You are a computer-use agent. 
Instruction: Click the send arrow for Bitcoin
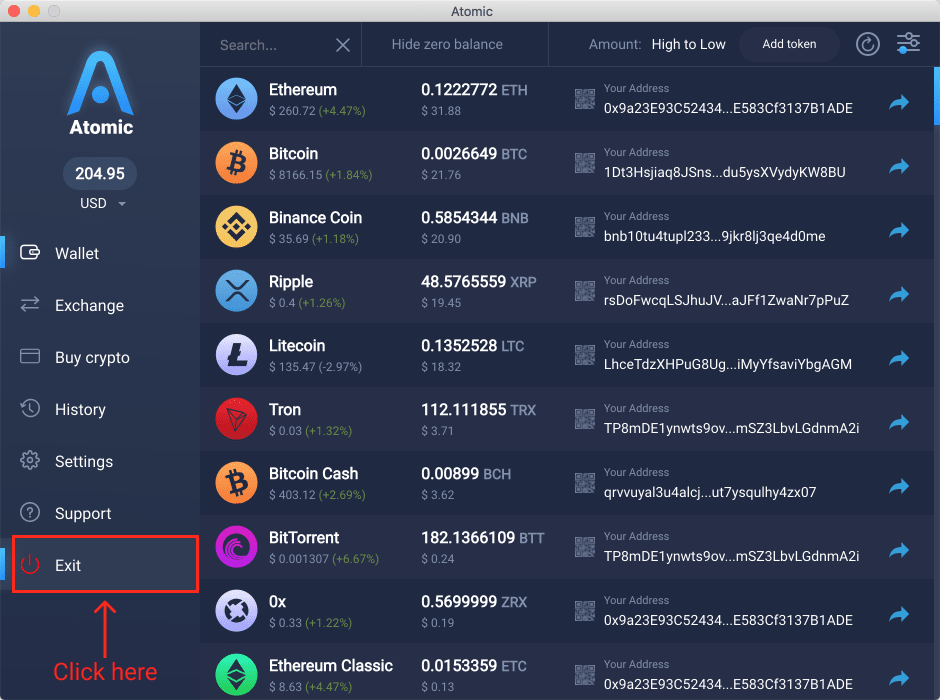point(899,167)
